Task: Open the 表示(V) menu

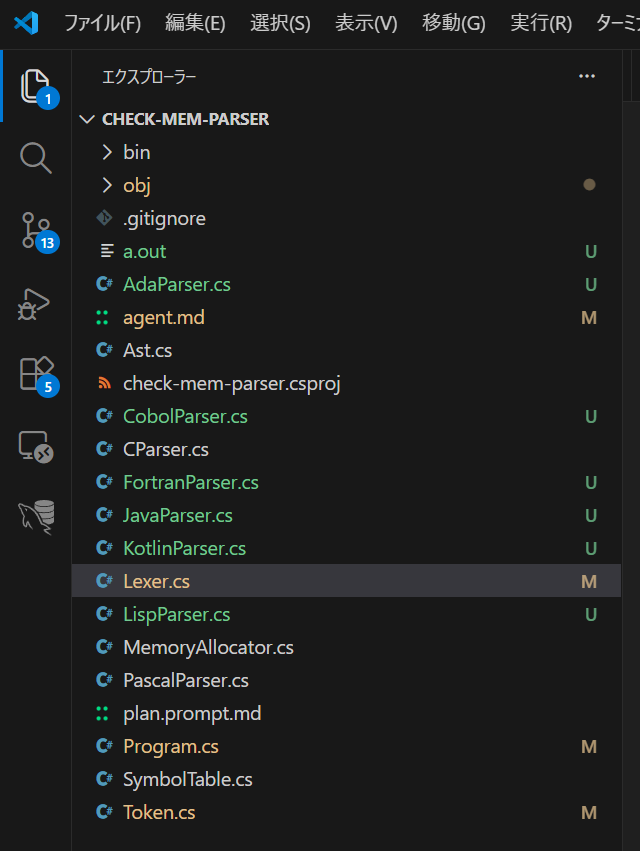Action: (x=366, y=23)
